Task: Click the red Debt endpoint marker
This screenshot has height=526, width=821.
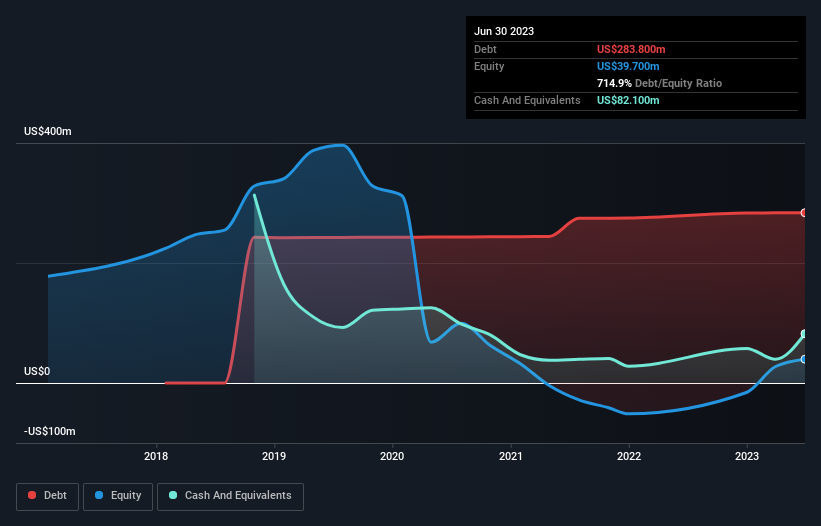Action: [x=804, y=213]
